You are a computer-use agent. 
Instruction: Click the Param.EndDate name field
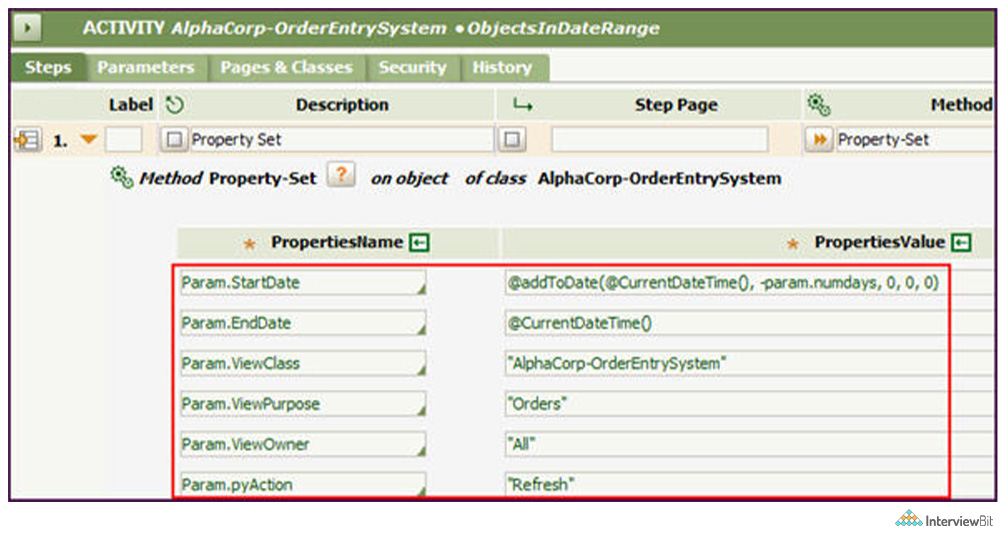pyautogui.click(x=303, y=323)
